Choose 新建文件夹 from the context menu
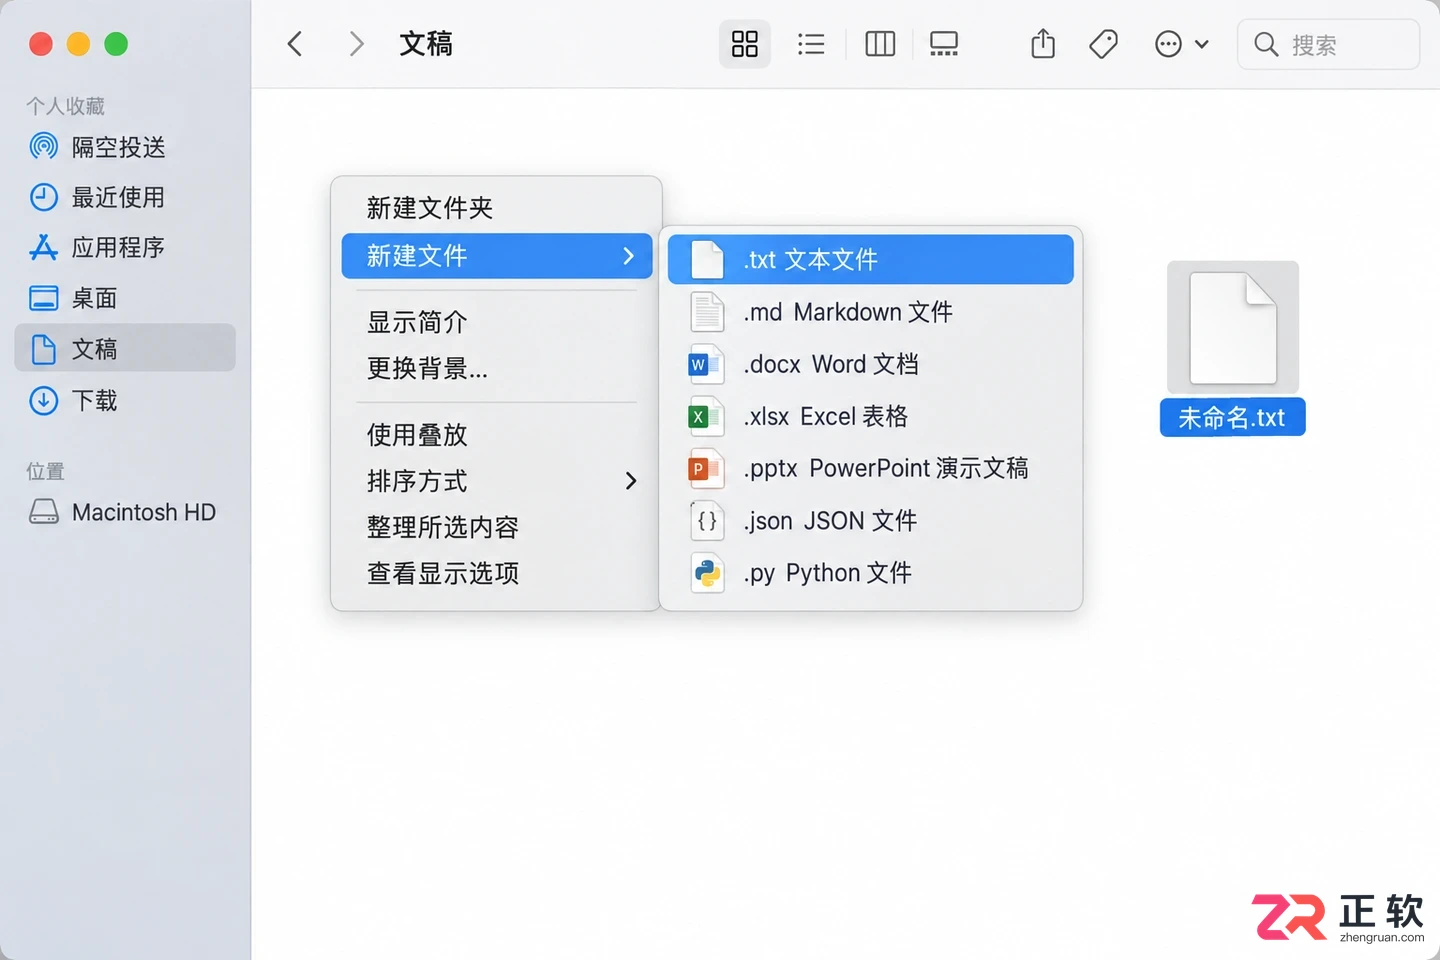The image size is (1440, 960). pyautogui.click(x=496, y=208)
